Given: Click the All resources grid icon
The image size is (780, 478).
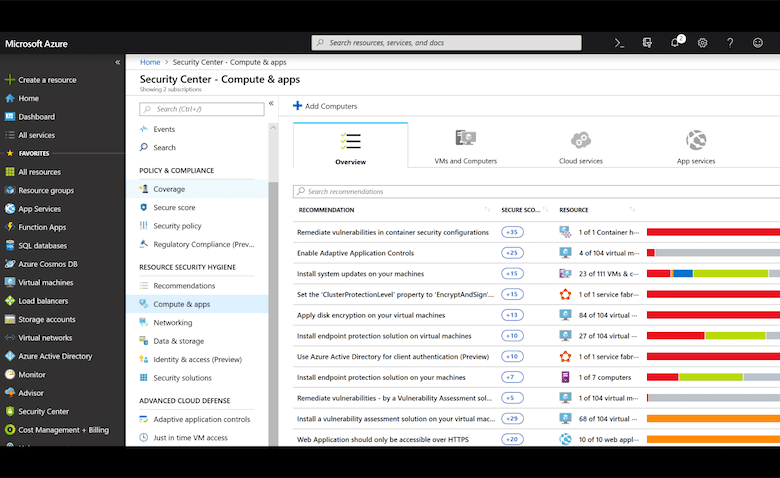Looking at the screenshot, I should [9, 172].
